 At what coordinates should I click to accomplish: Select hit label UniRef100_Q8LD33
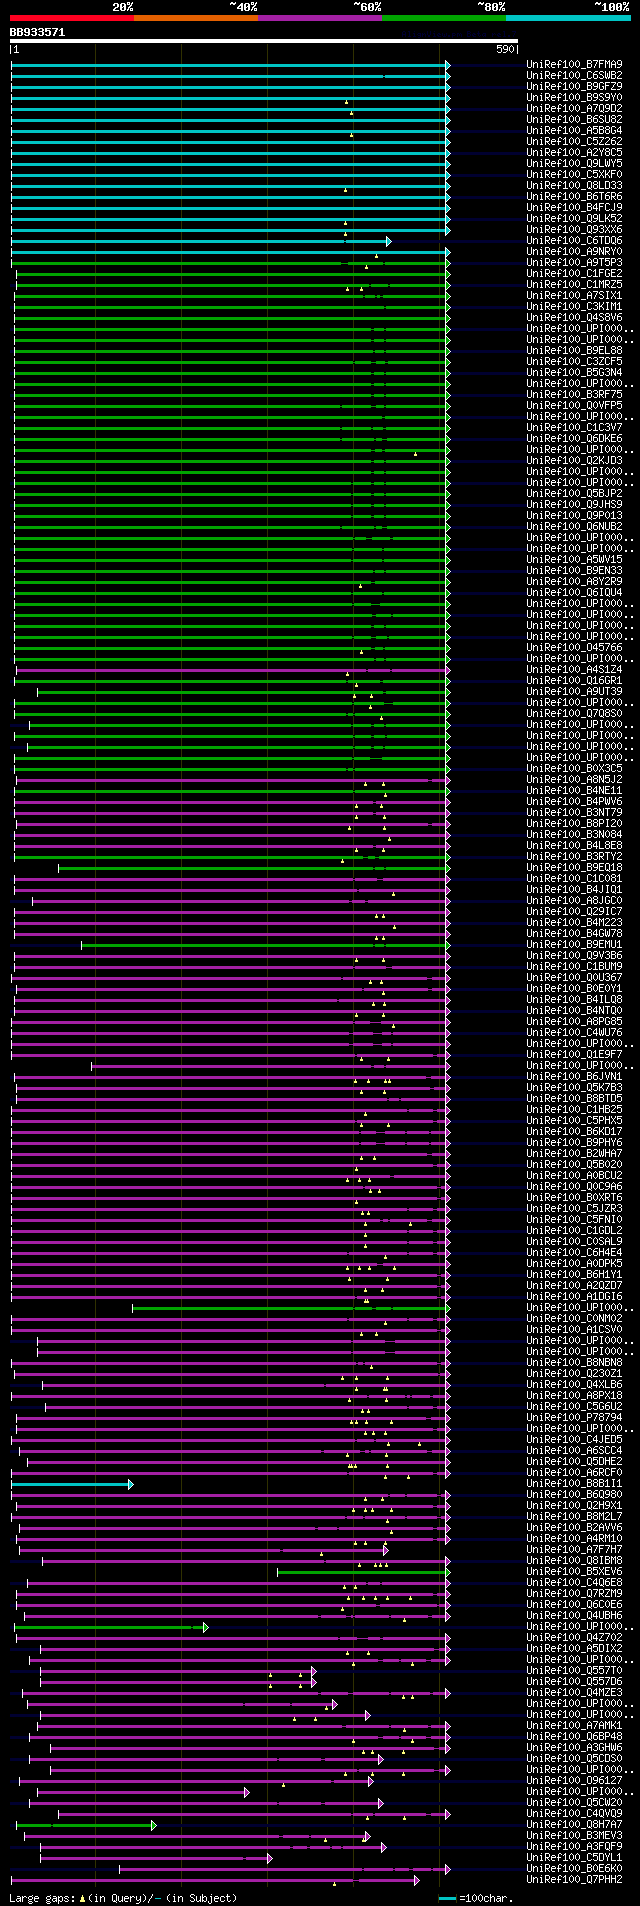[x=574, y=186]
